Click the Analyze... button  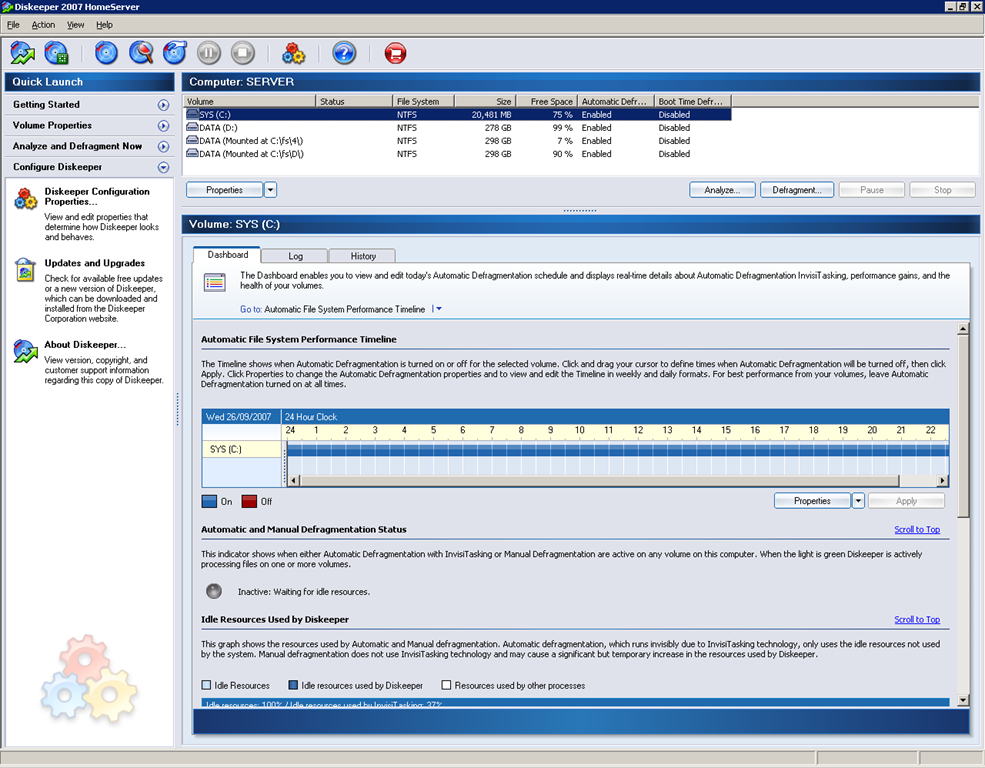(722, 190)
